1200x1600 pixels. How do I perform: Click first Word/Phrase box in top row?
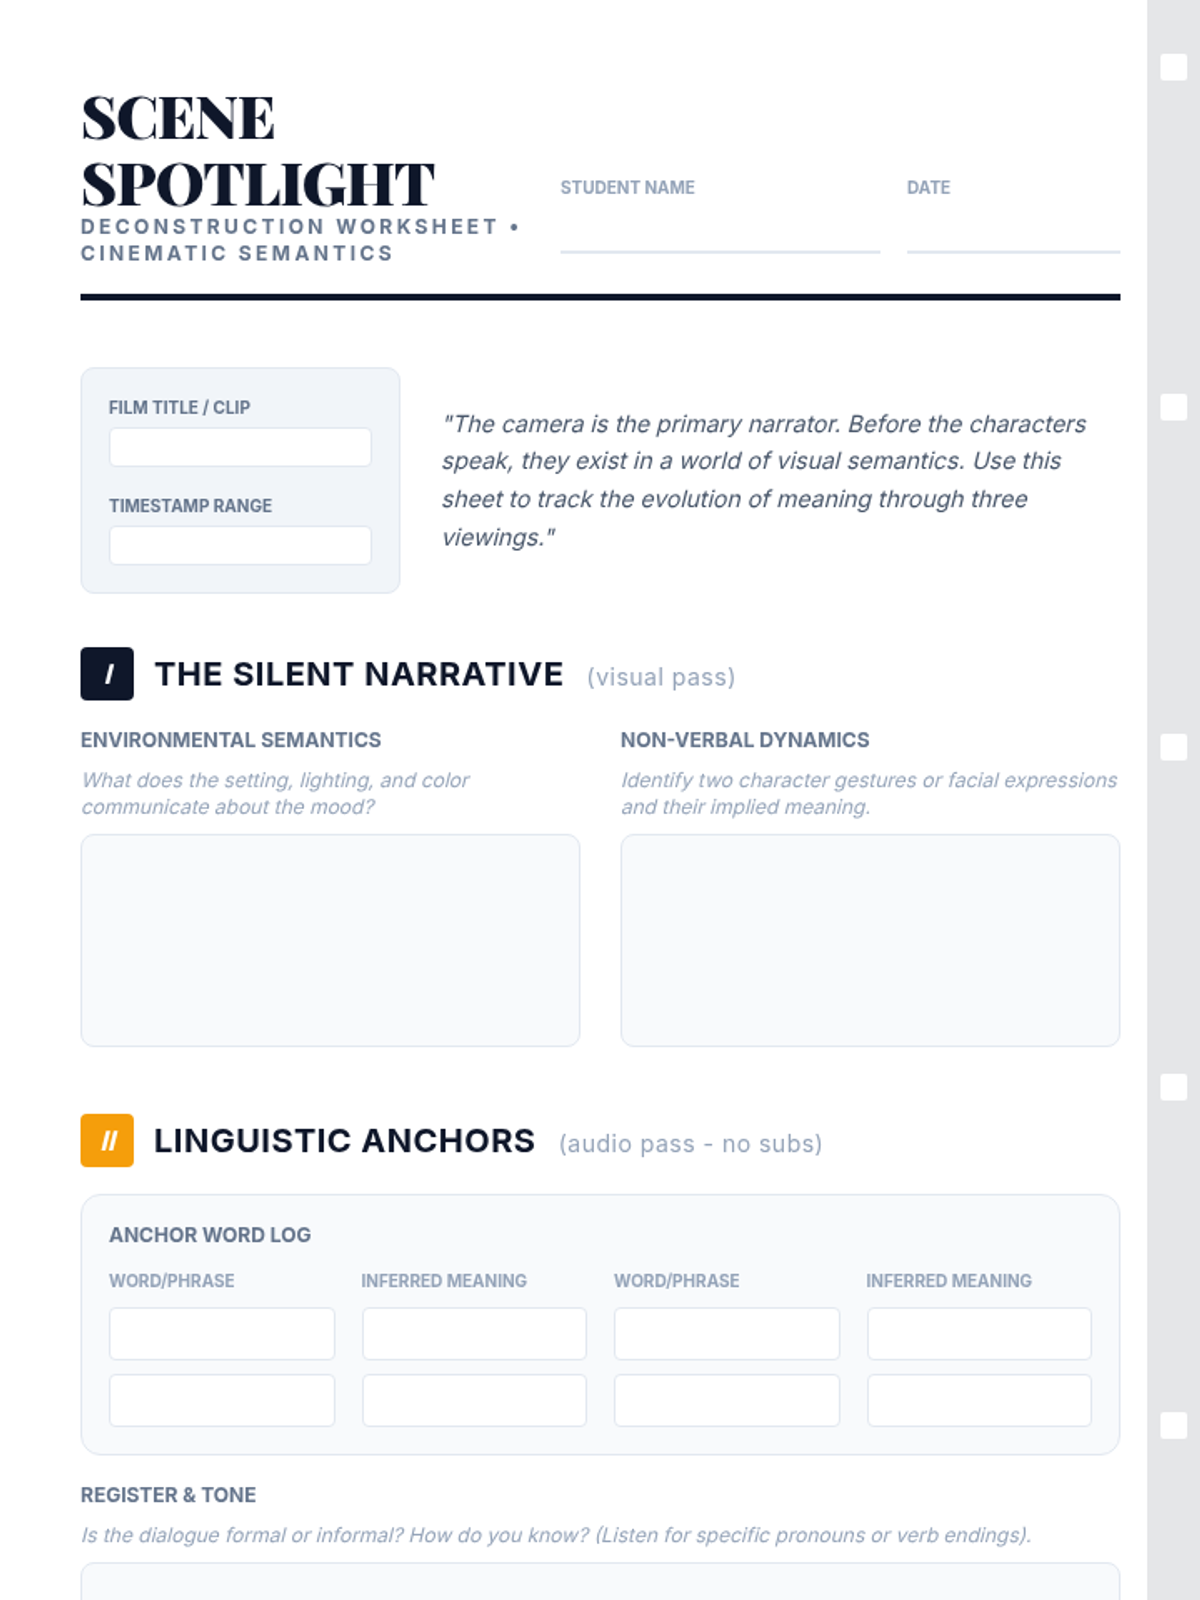point(222,1333)
